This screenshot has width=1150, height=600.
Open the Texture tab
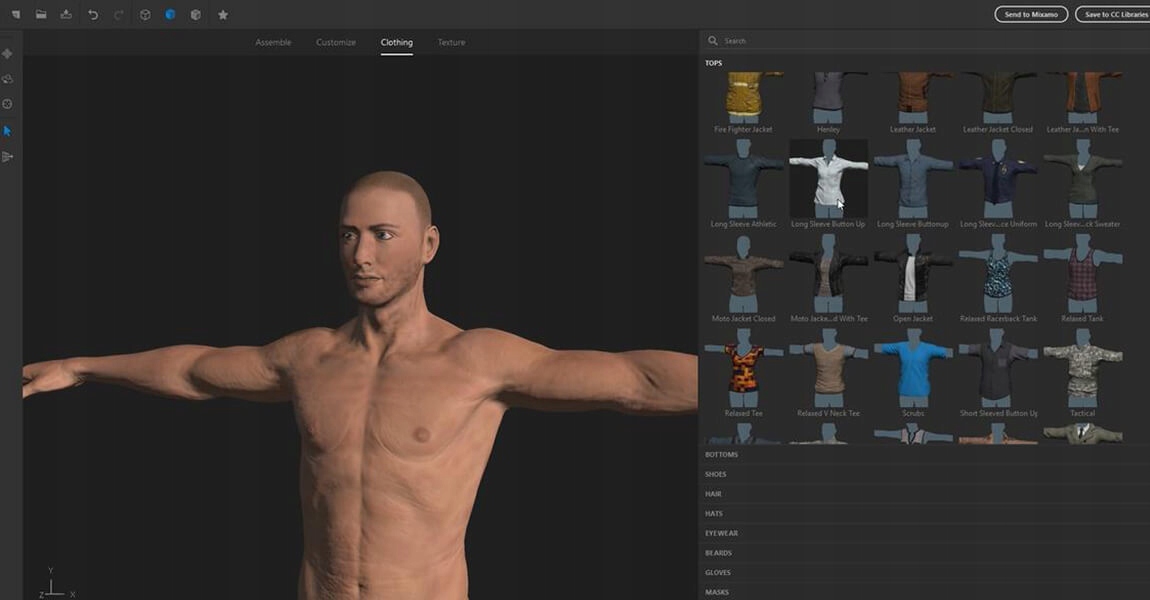[x=451, y=43]
